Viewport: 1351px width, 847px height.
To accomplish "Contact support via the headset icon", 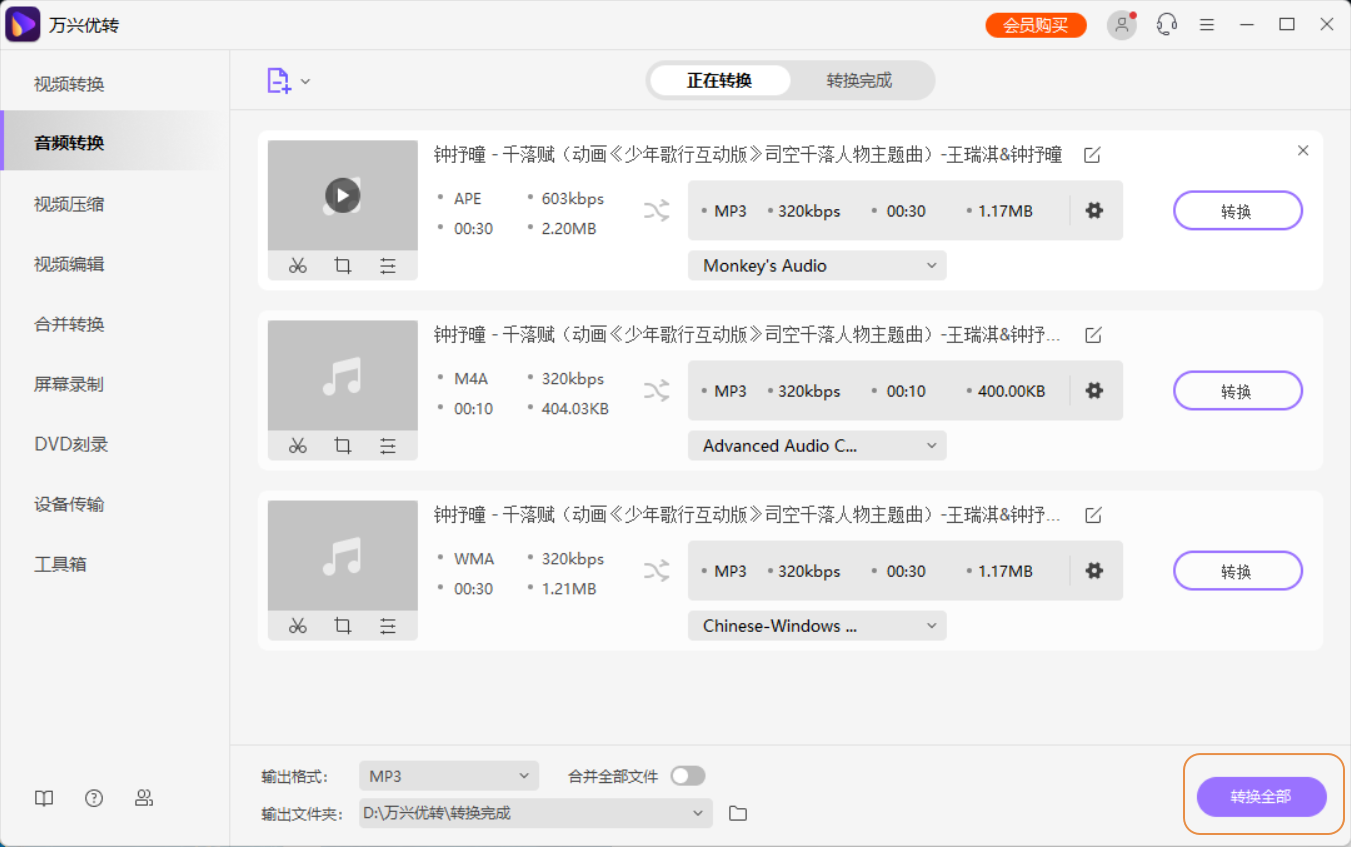I will click(x=1166, y=25).
